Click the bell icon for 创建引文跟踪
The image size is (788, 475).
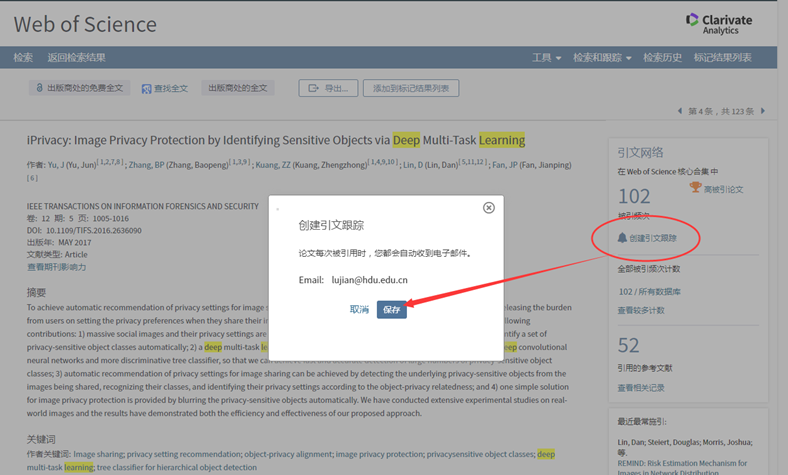622,238
